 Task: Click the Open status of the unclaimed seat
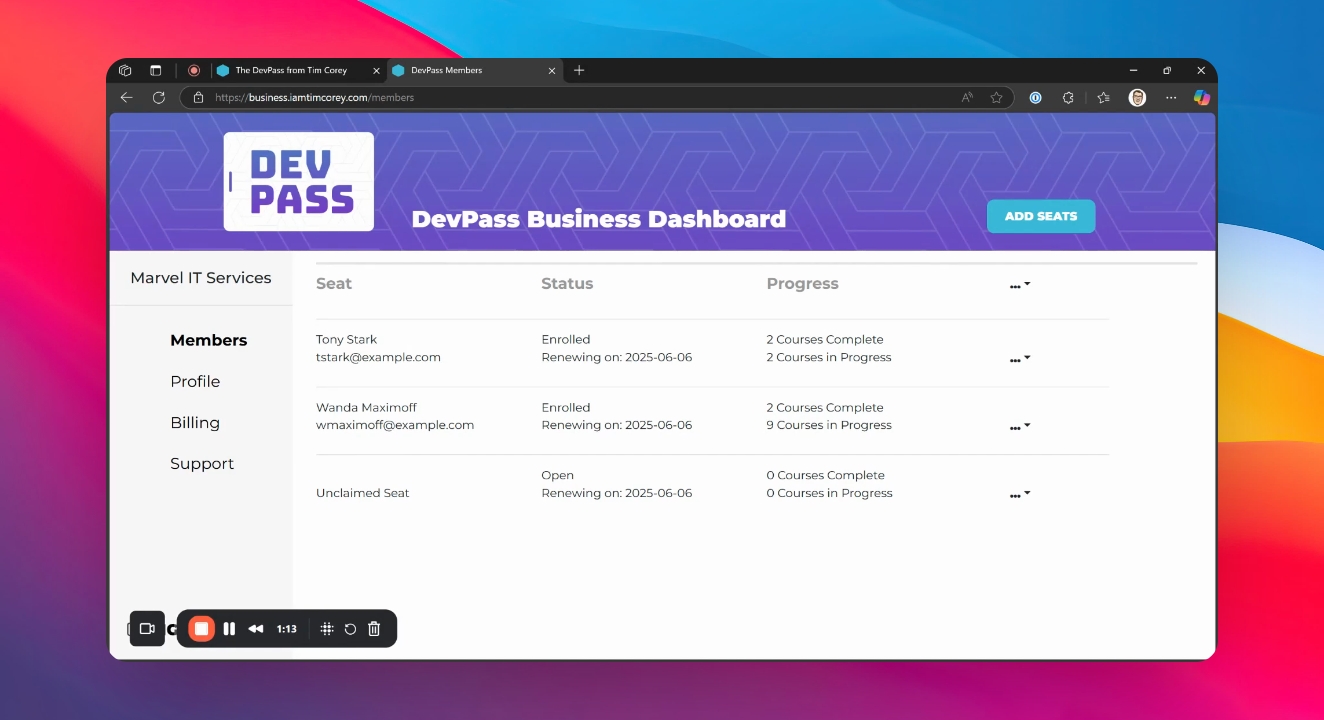[558, 475]
